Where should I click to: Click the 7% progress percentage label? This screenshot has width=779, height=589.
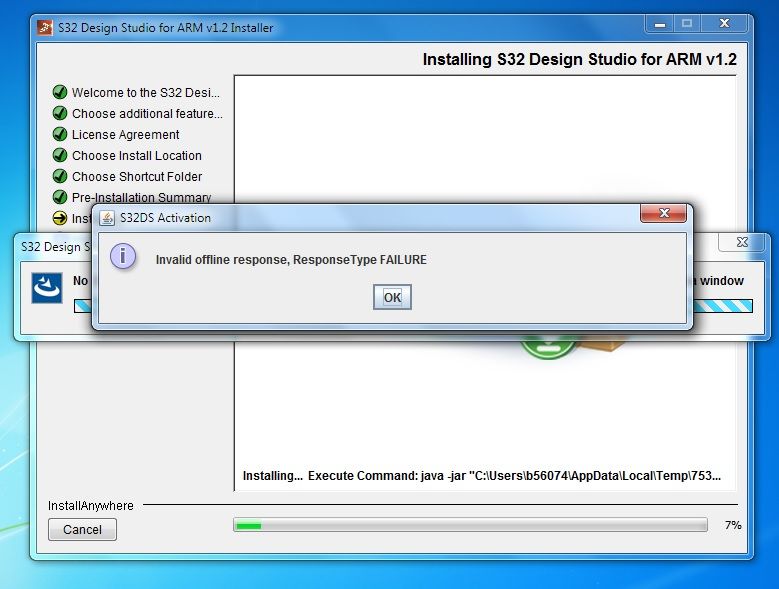[733, 525]
